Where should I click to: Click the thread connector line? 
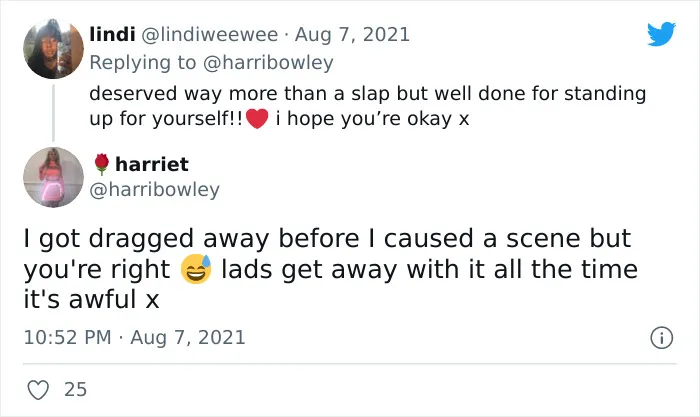53,113
